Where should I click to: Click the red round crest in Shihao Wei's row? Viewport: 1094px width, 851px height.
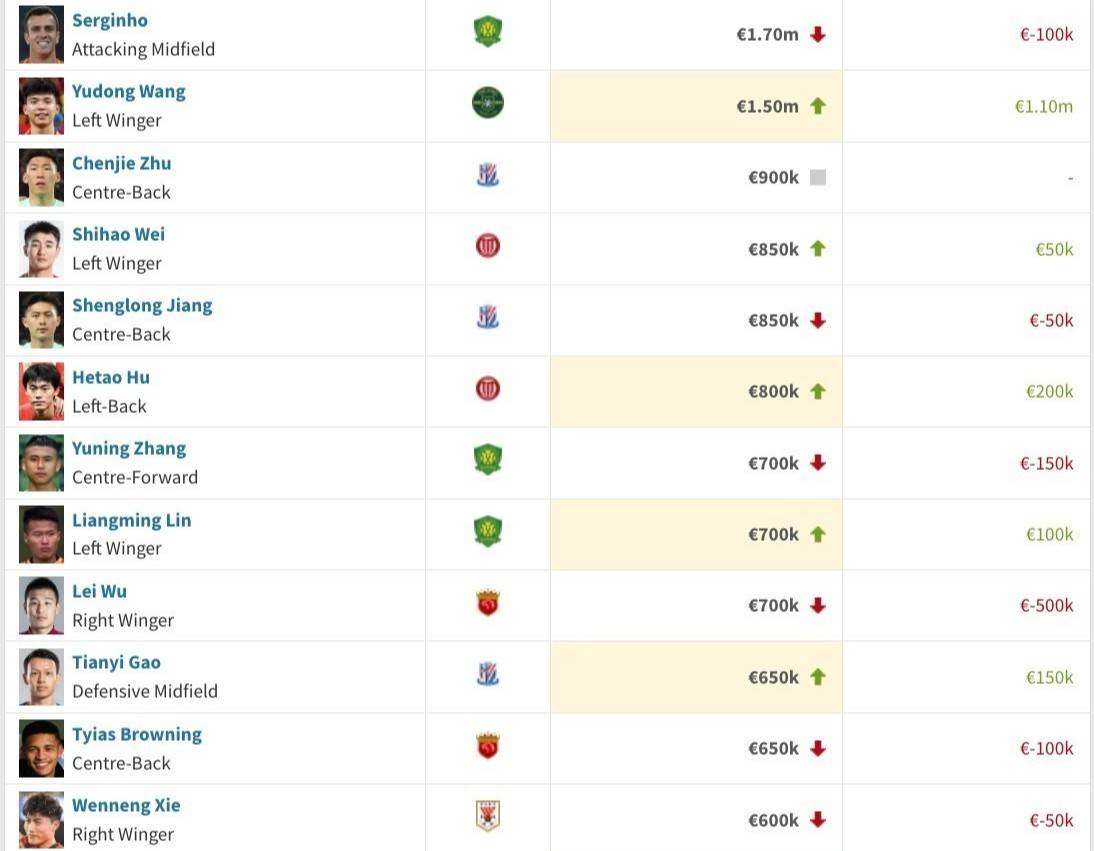pyautogui.click(x=488, y=246)
